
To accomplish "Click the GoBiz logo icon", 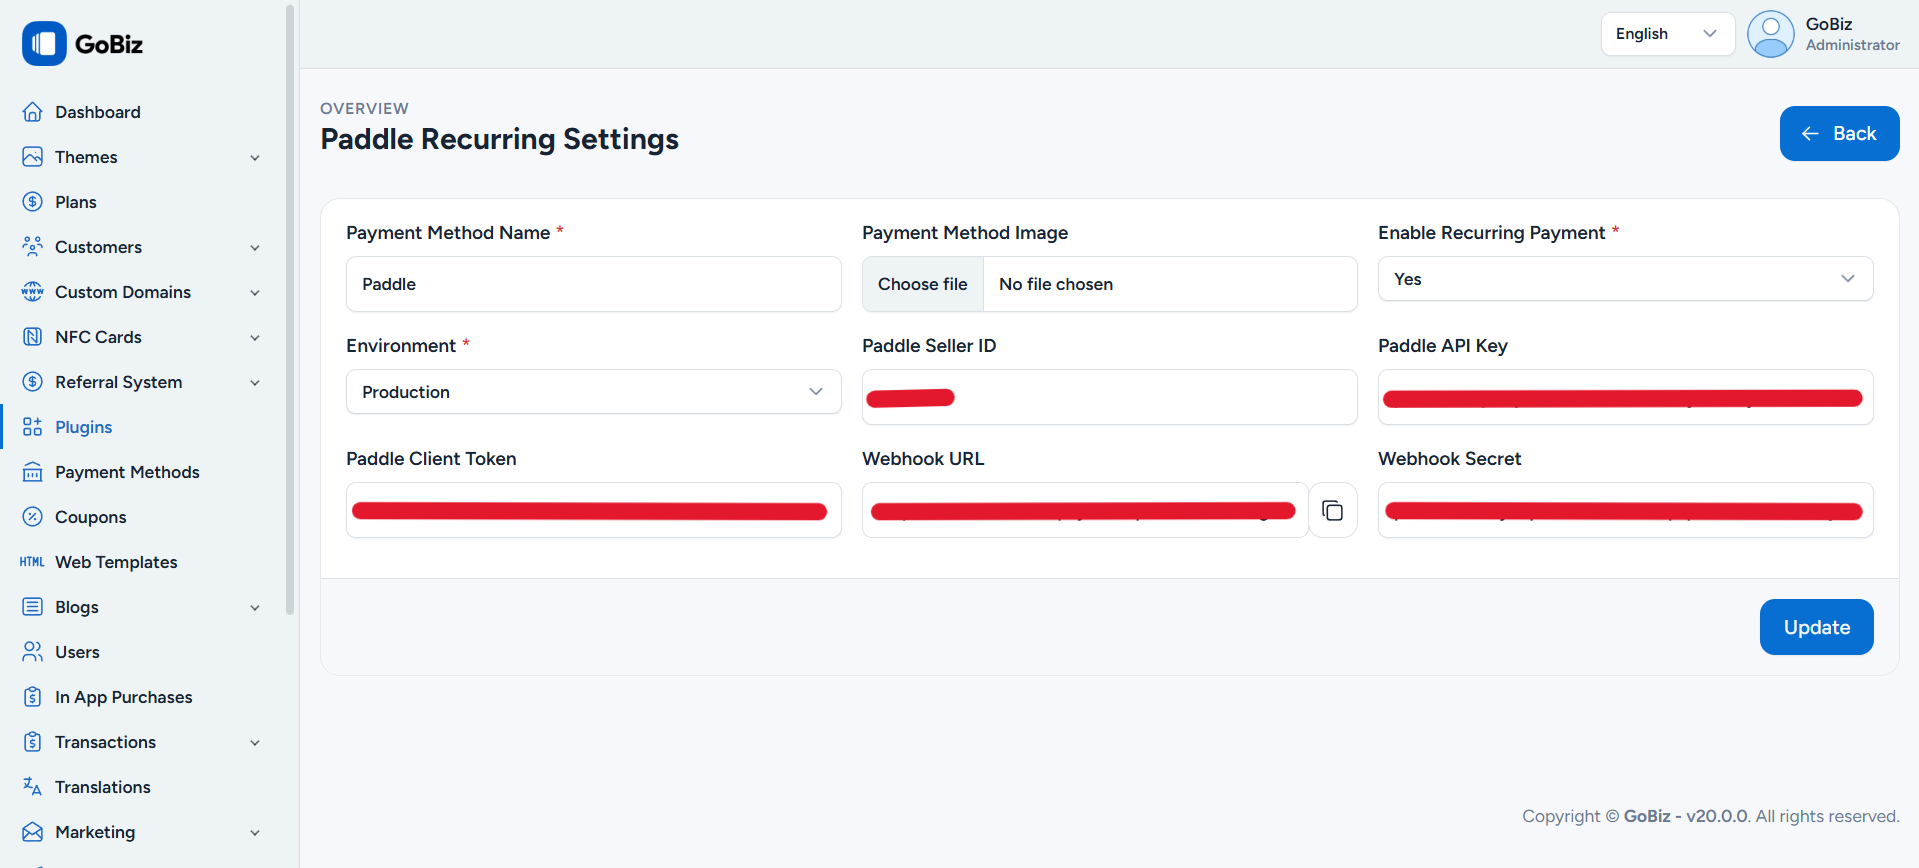I will [44, 44].
